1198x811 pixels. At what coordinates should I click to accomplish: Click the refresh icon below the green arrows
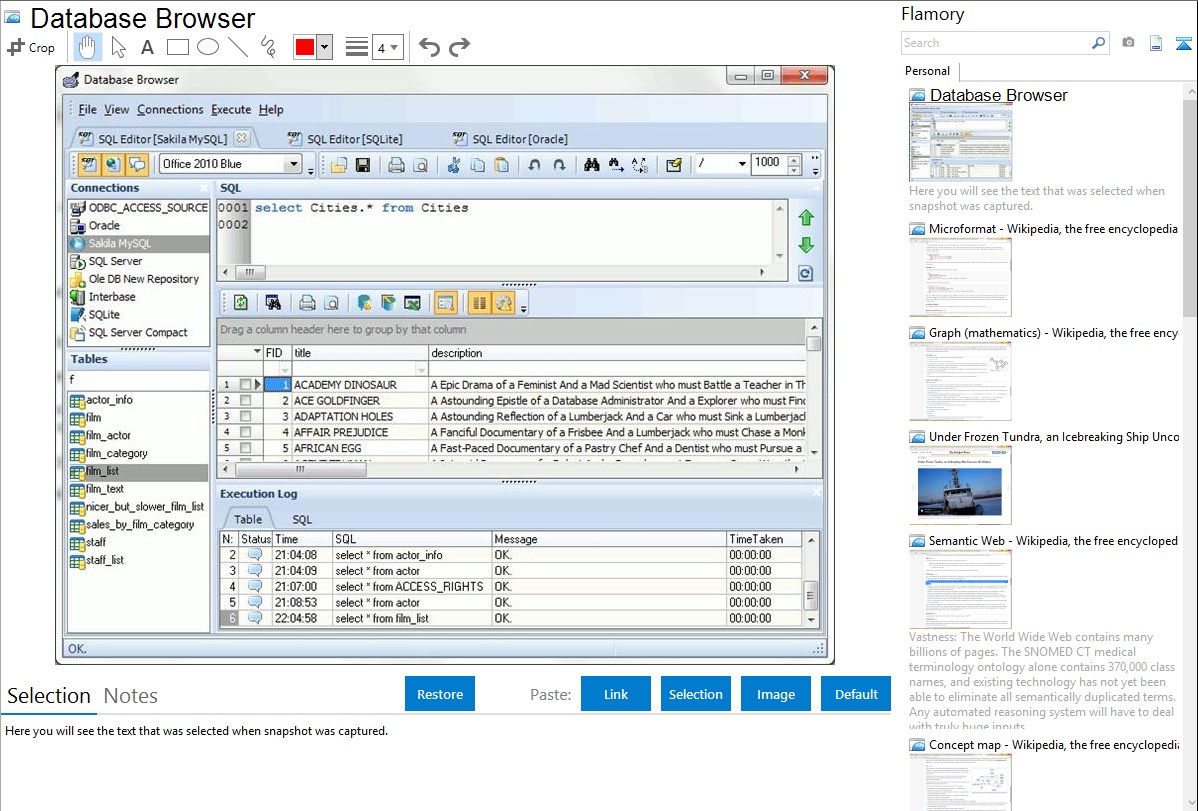(x=806, y=274)
